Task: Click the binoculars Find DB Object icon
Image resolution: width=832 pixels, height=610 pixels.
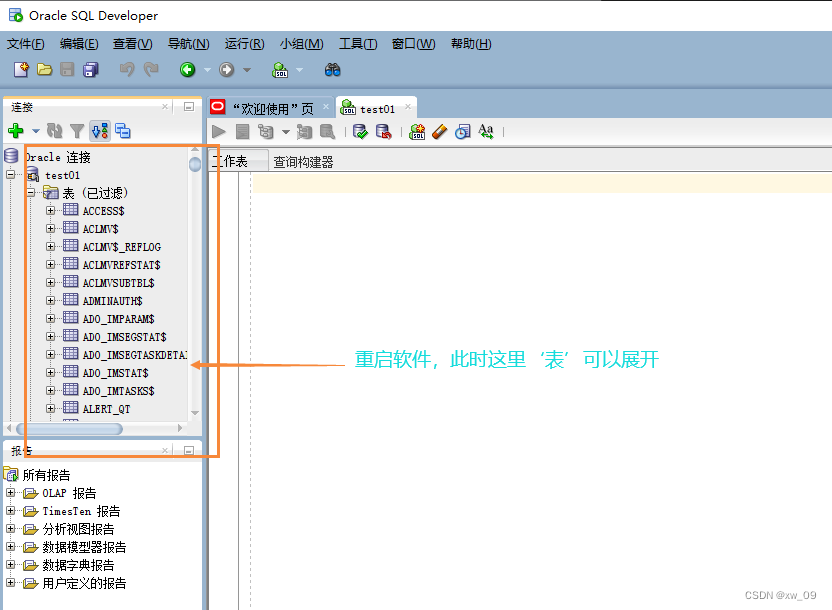Action: [x=333, y=69]
